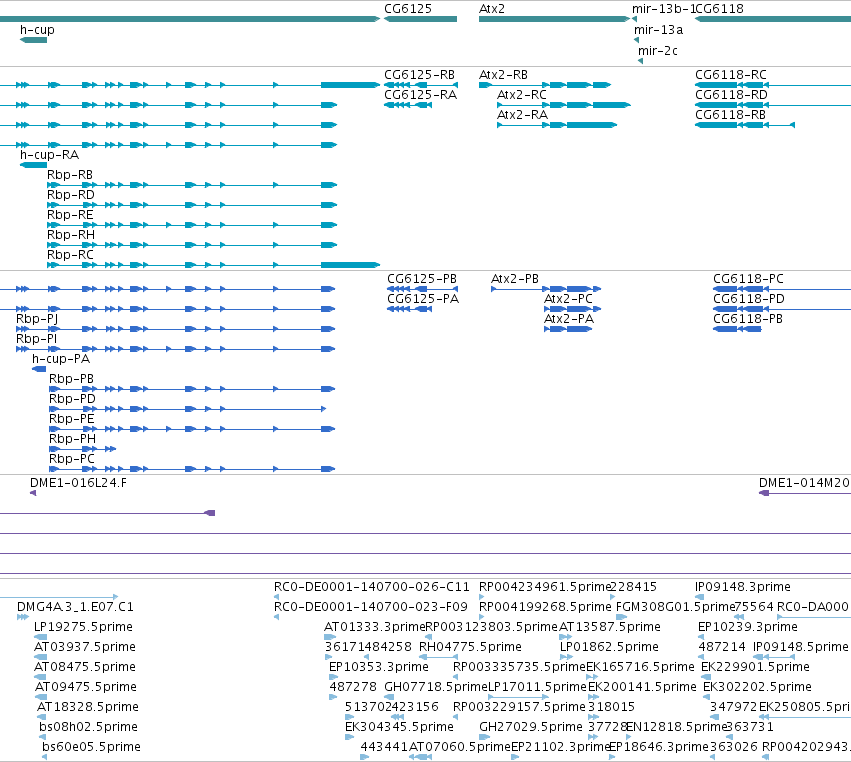Click the EP10239.3prime EST label
Image resolution: width=851 pixels, height=762 pixels.
coord(748,627)
